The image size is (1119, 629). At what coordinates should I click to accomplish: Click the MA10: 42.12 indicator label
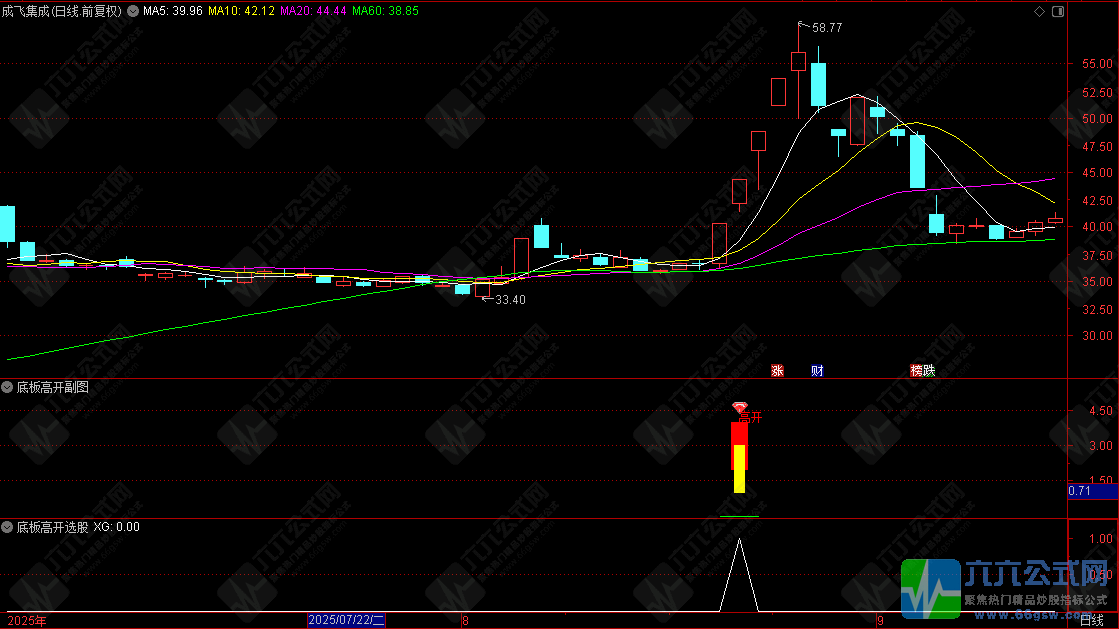pyautogui.click(x=241, y=11)
